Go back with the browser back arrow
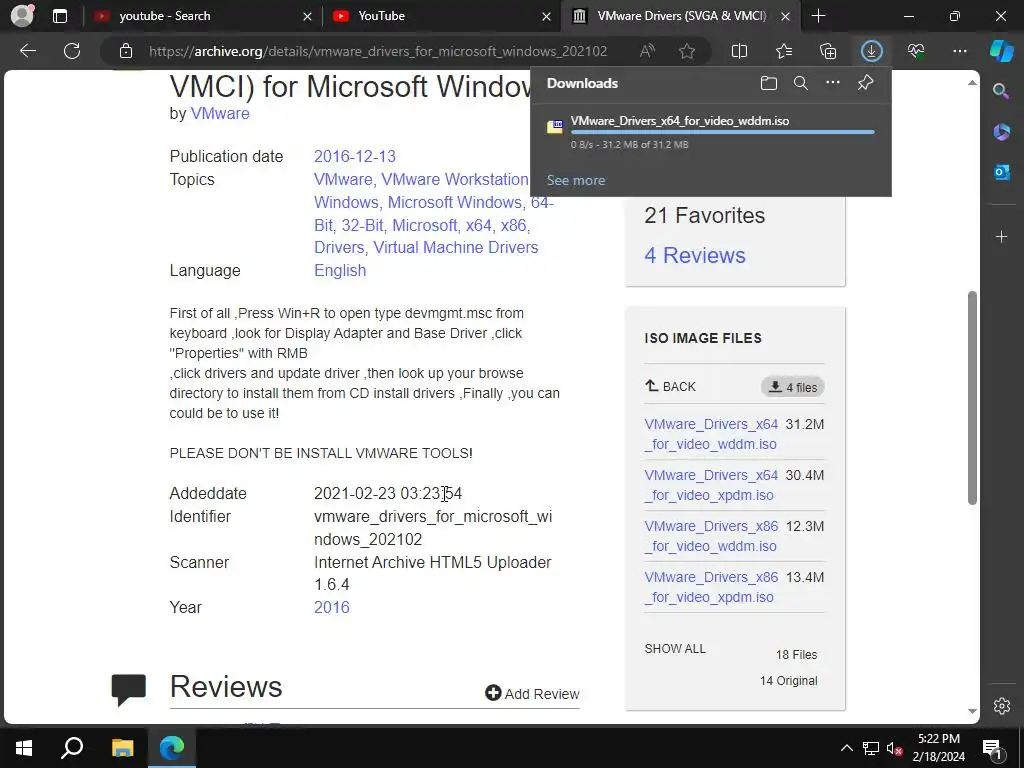Image resolution: width=1024 pixels, height=768 pixels. (x=28, y=51)
